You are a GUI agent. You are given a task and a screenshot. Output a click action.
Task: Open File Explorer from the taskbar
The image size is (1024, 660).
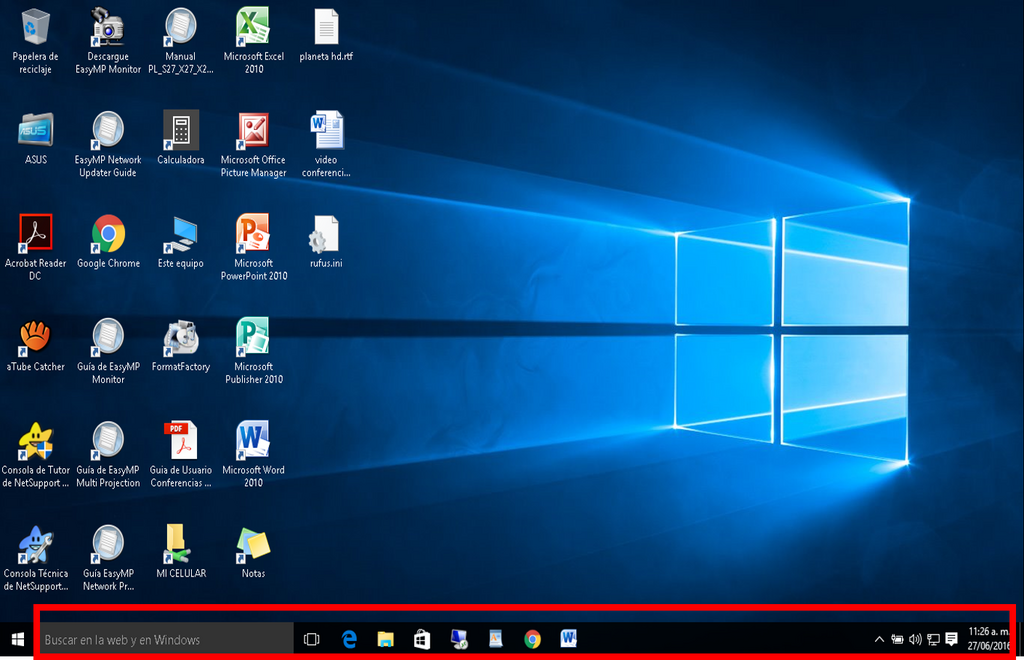point(385,639)
